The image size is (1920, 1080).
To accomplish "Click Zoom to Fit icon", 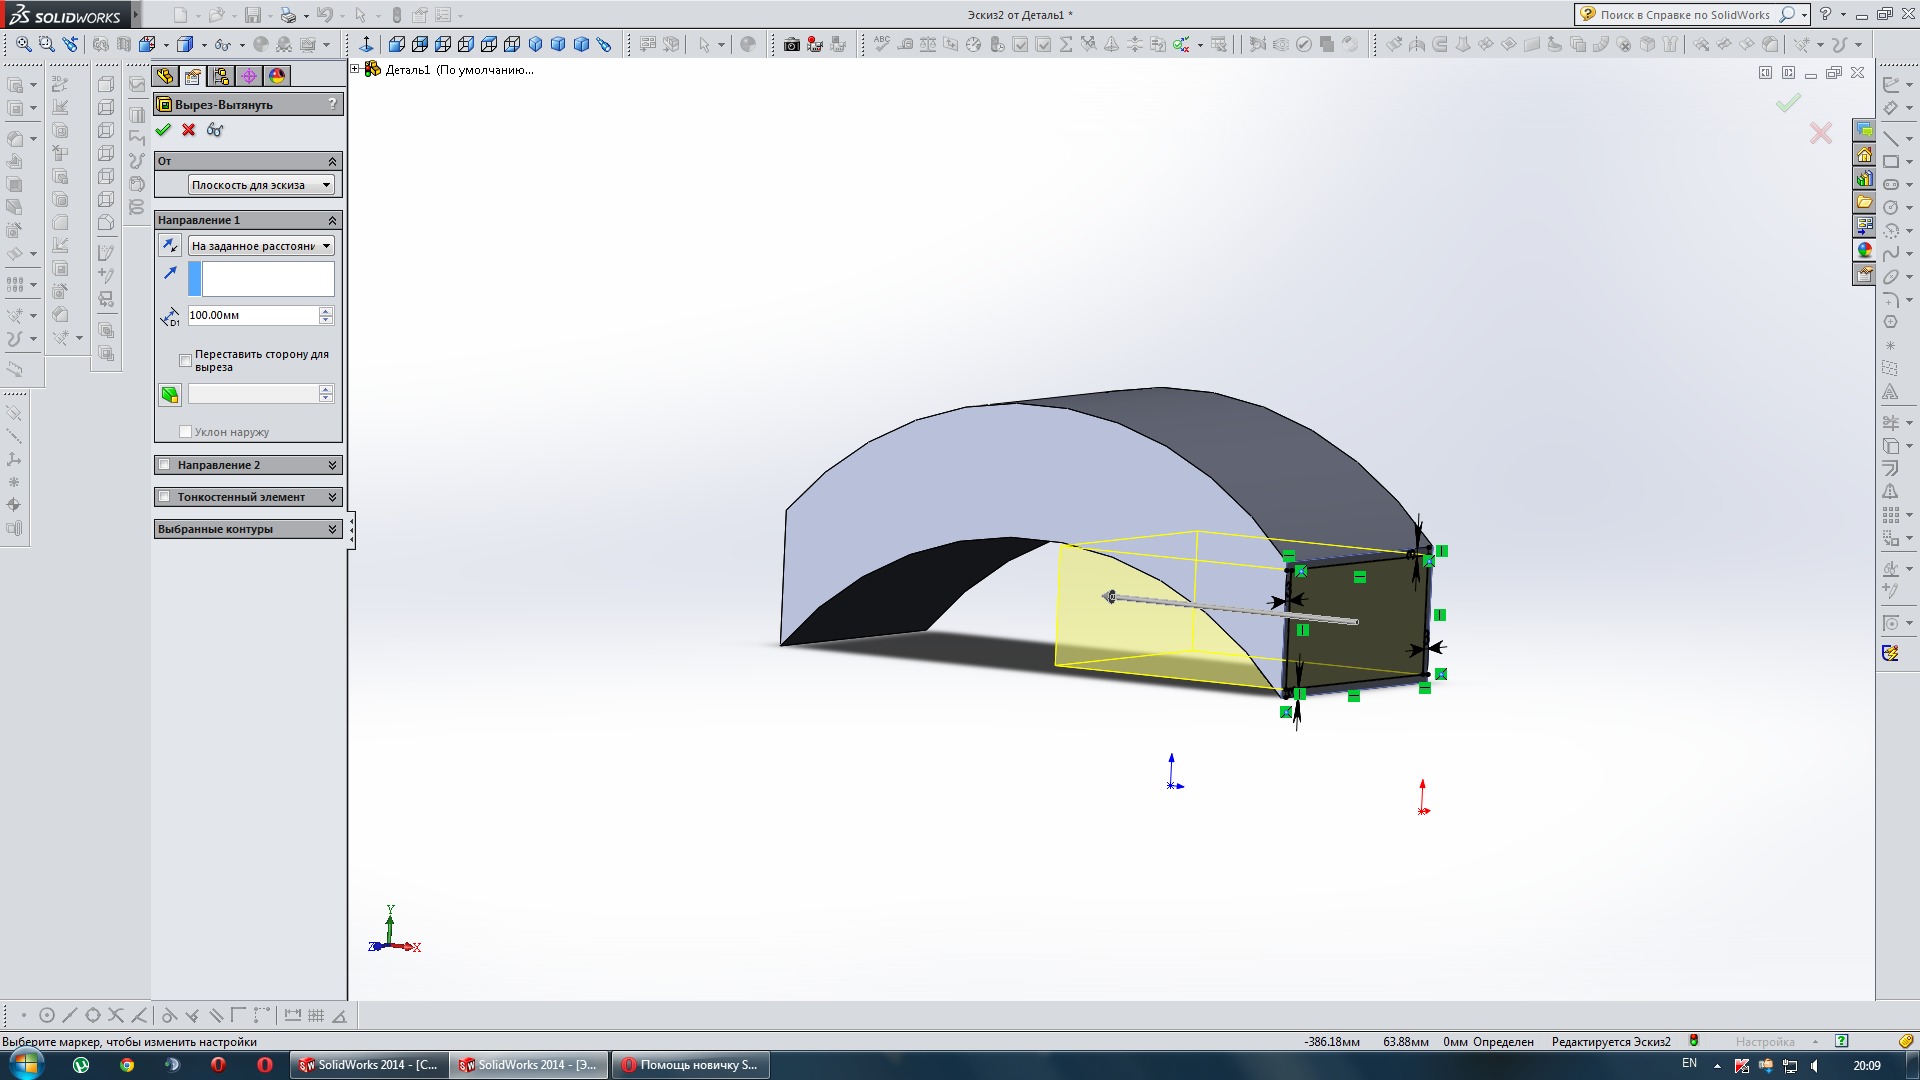I will click(23, 44).
